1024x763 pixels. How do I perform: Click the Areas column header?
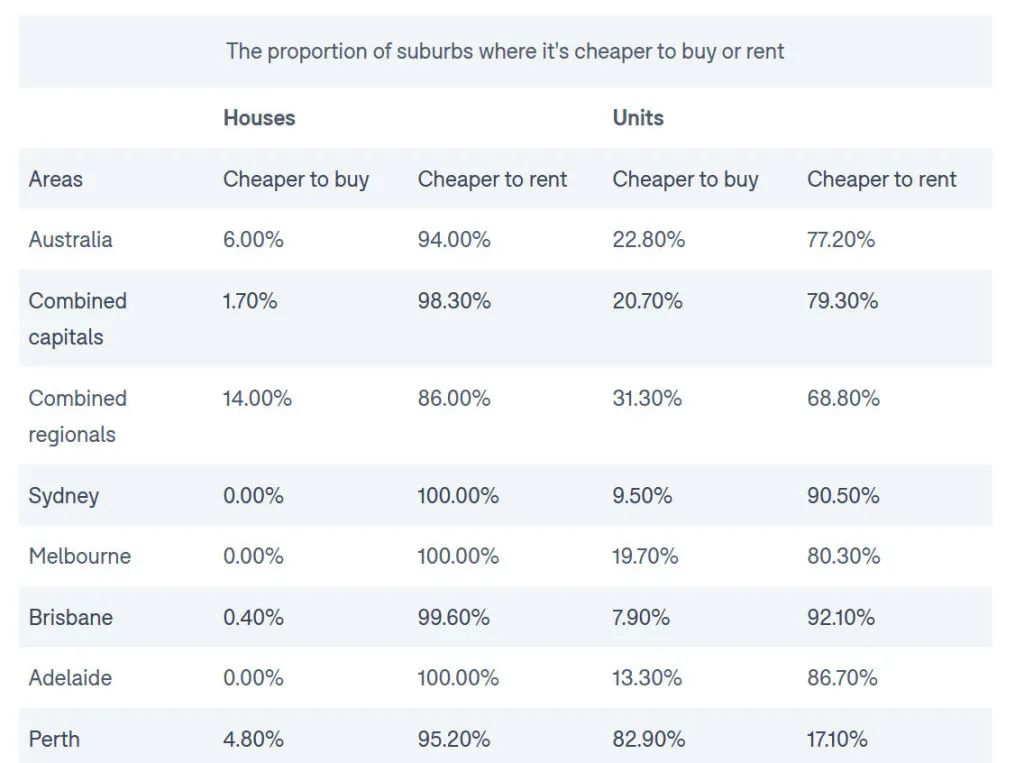coord(56,179)
